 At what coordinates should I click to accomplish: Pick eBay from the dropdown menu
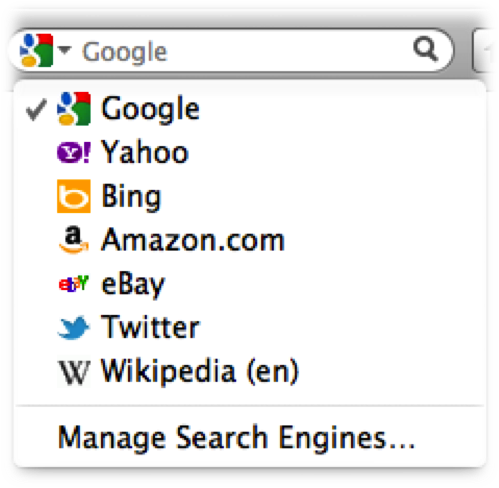[250, 284]
